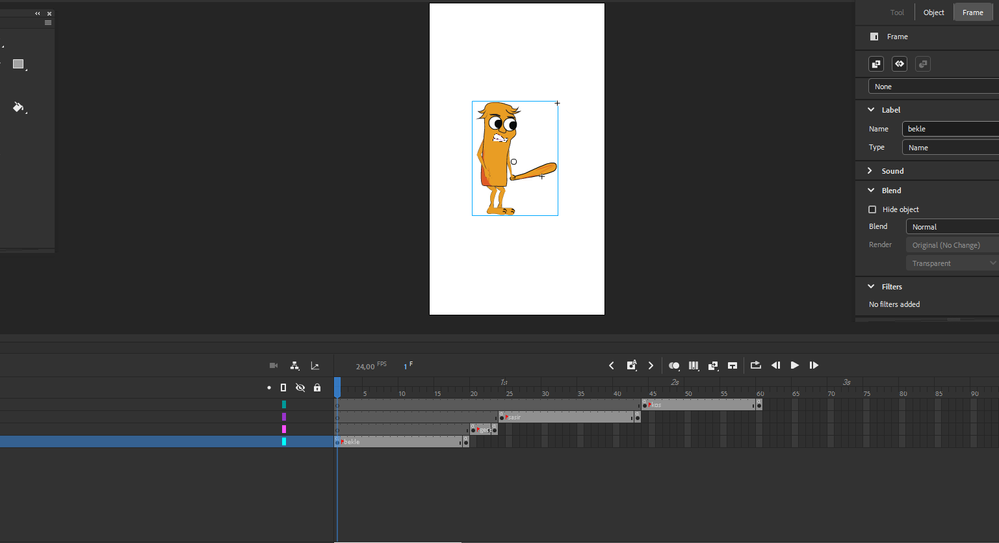The height and width of the screenshot is (543, 999).
Task: Click the Onion Skin icon
Action: tap(674, 366)
